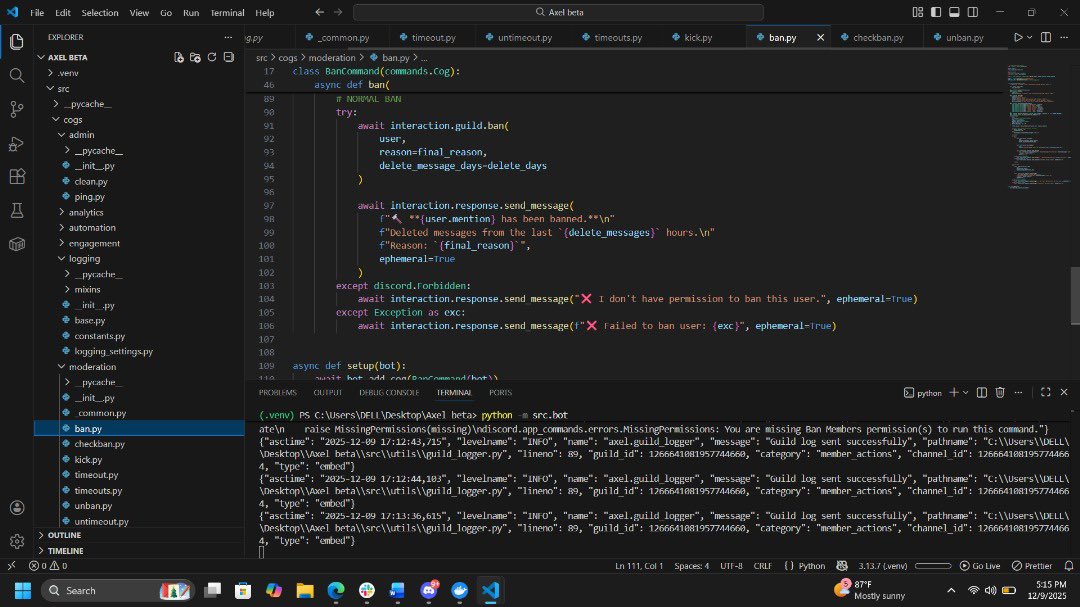Split the editor right
1080x607 pixels.
click(x=1046, y=37)
